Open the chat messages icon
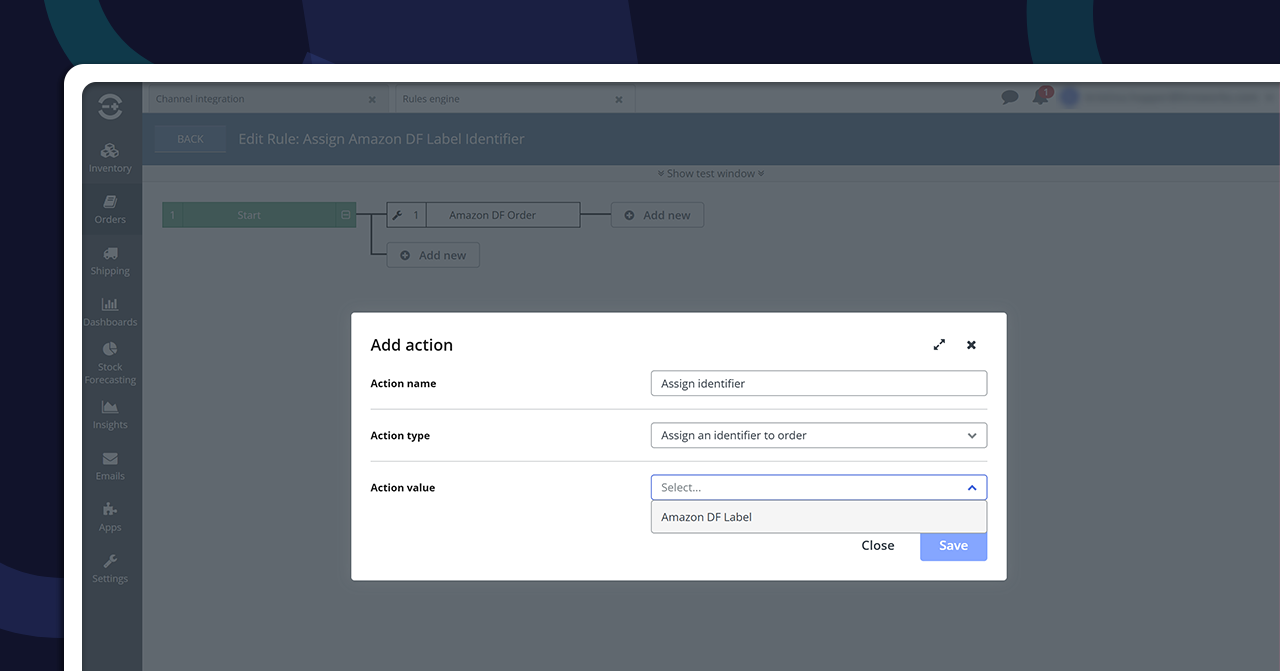Screen dimensions: 1280x671 pos(1010,98)
